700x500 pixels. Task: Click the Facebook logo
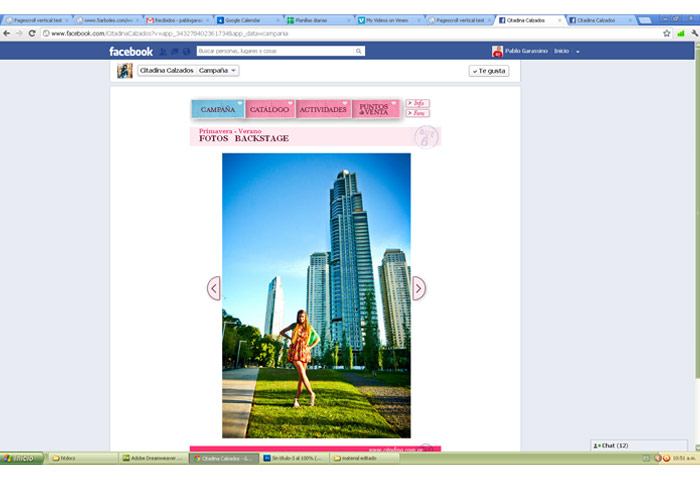point(131,51)
